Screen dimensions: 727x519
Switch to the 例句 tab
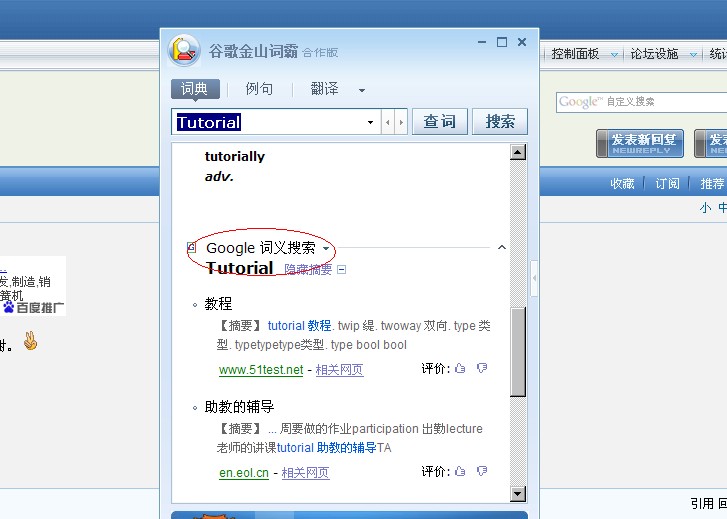259,89
